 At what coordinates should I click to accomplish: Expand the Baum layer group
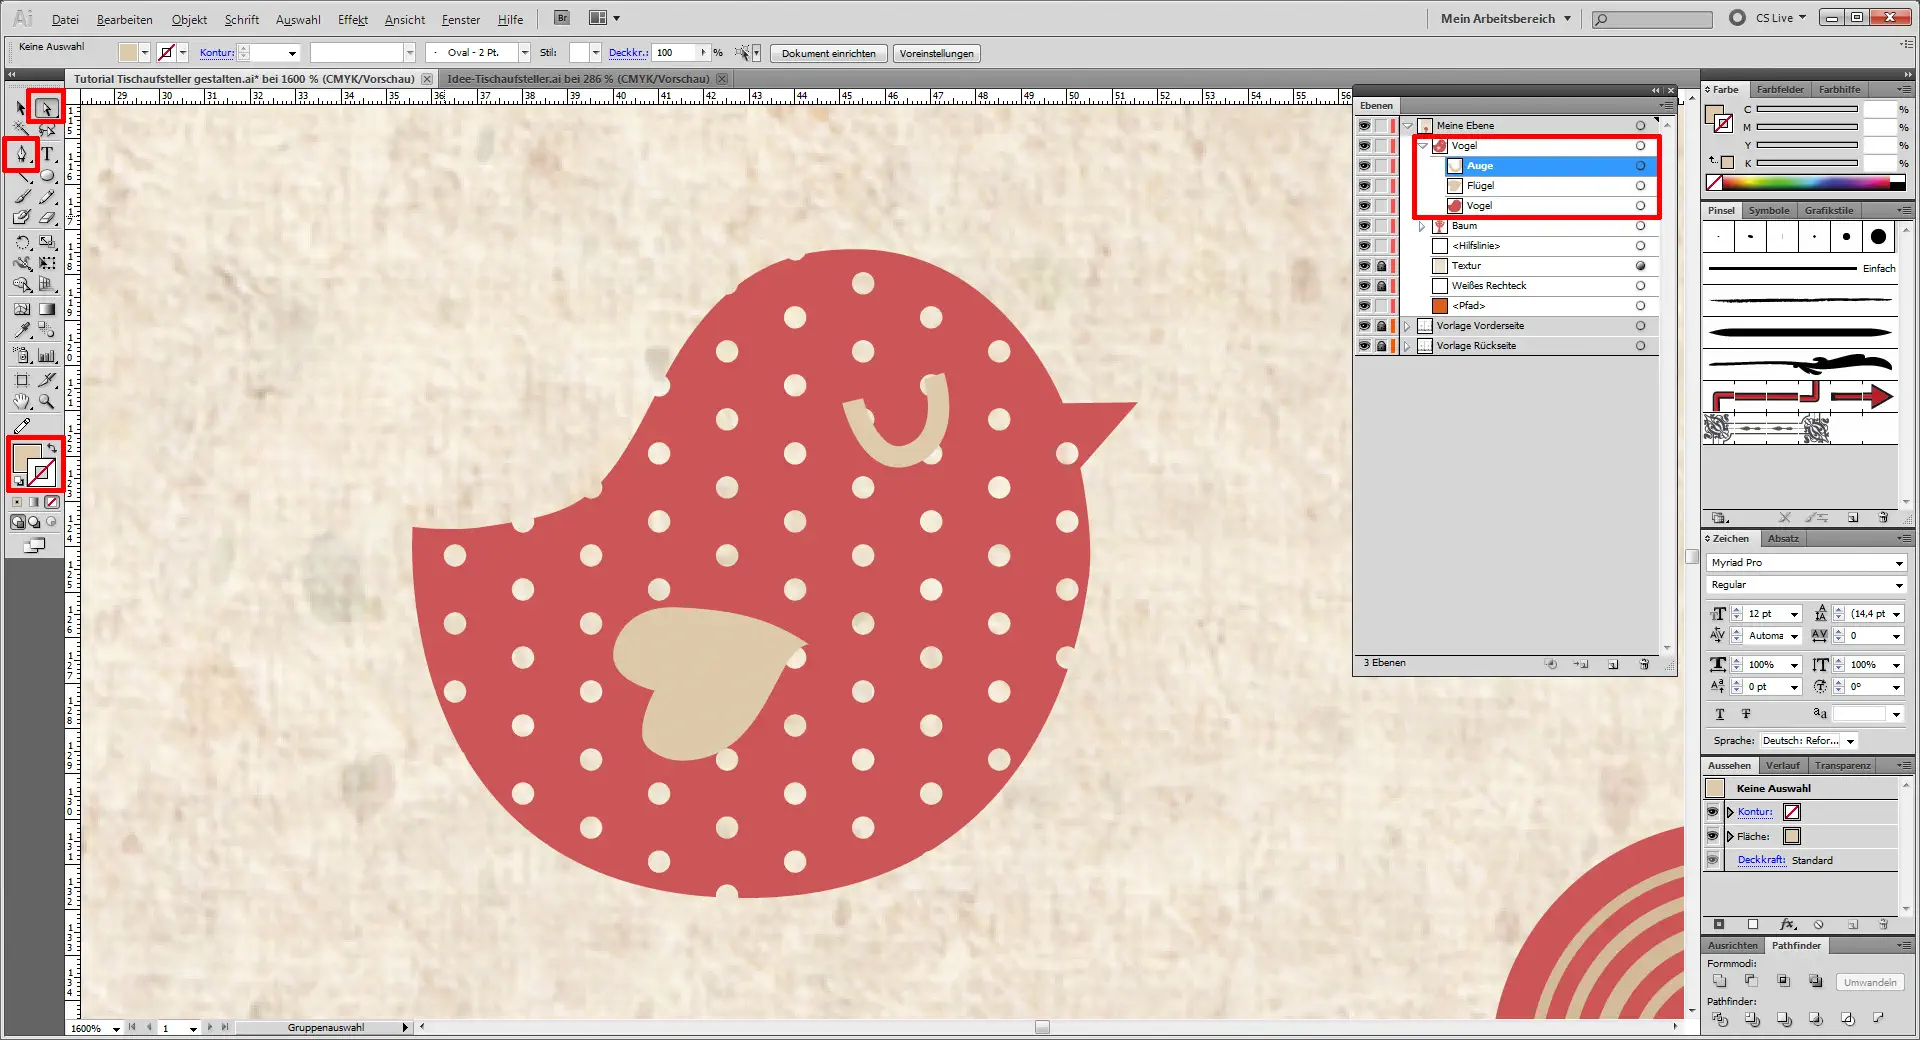1422,226
